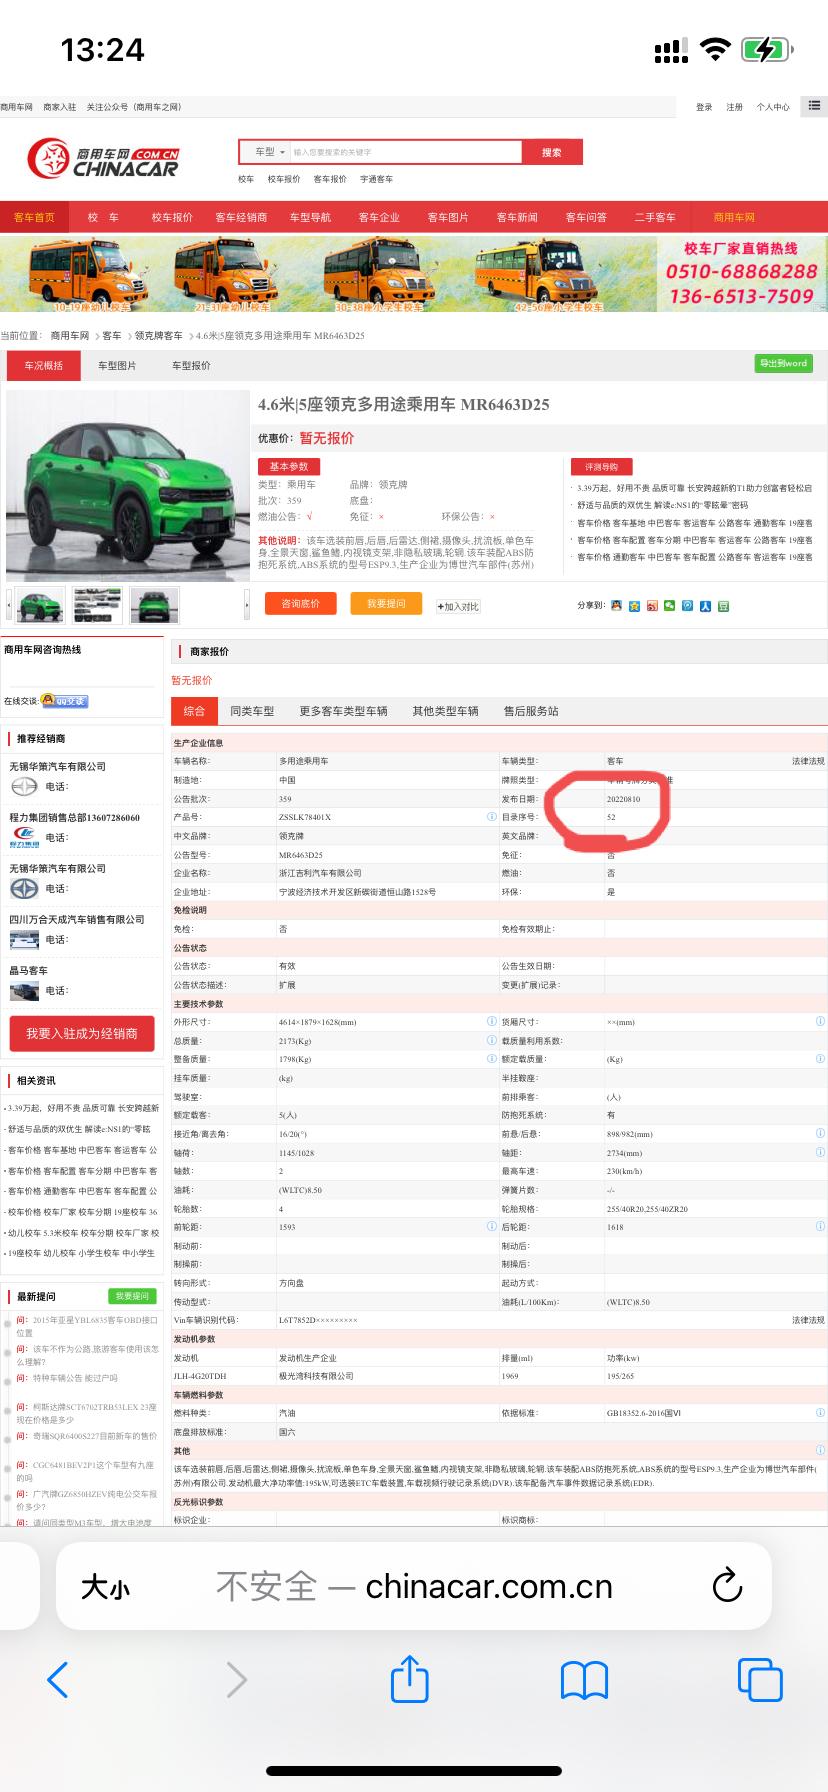Open the 领克牌客车 breadcrumb link
Image resolution: width=828 pixels, height=1792 pixels.
159,336
